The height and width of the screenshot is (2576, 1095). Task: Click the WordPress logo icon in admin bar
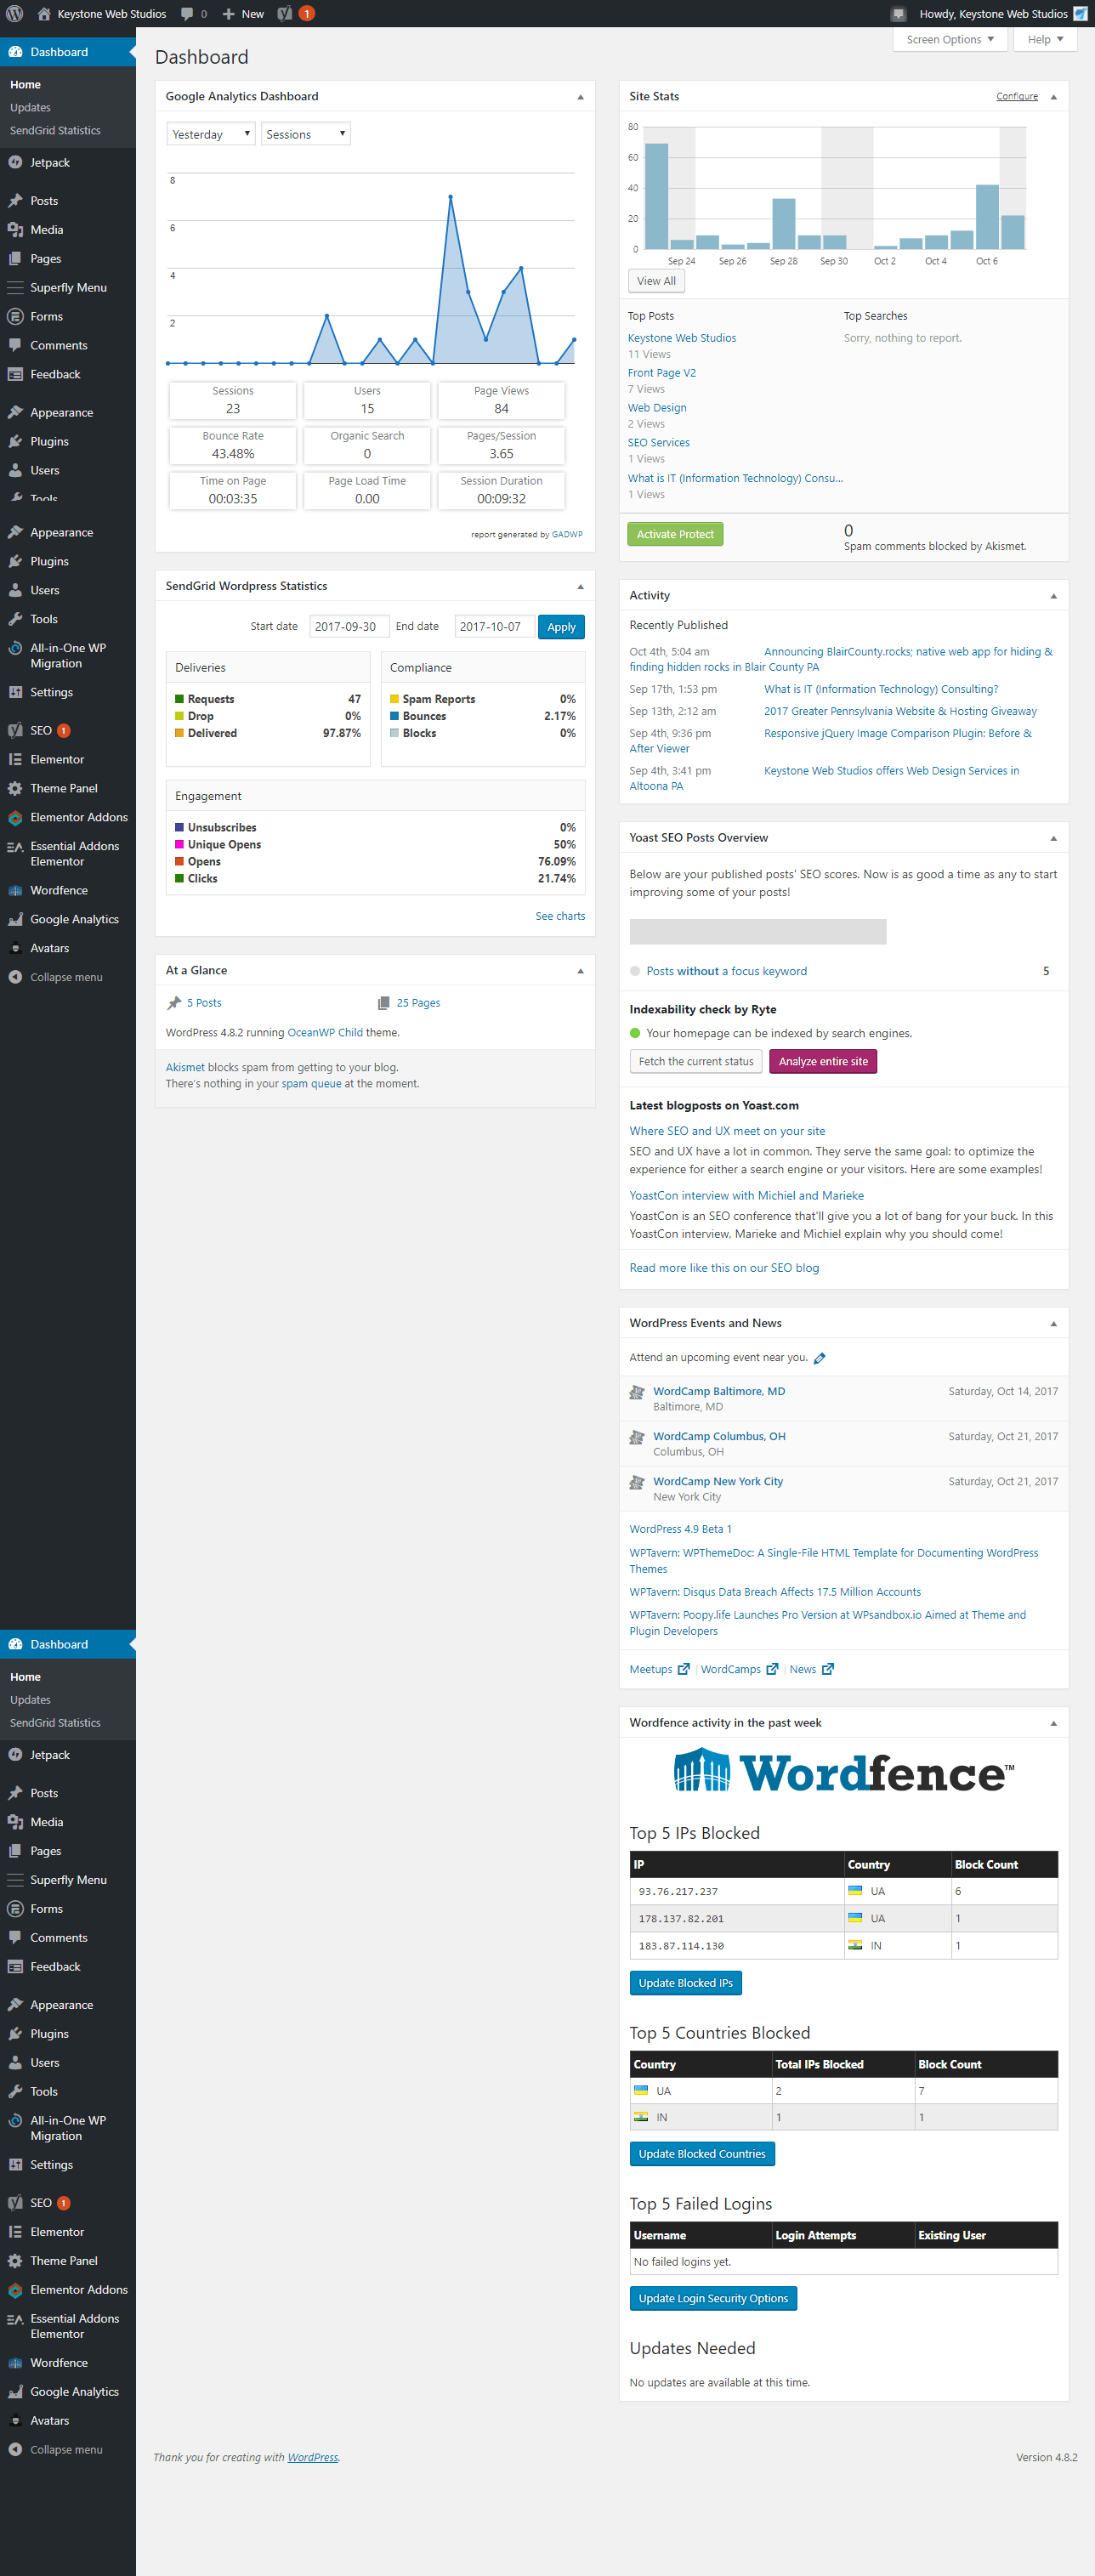click(x=14, y=14)
